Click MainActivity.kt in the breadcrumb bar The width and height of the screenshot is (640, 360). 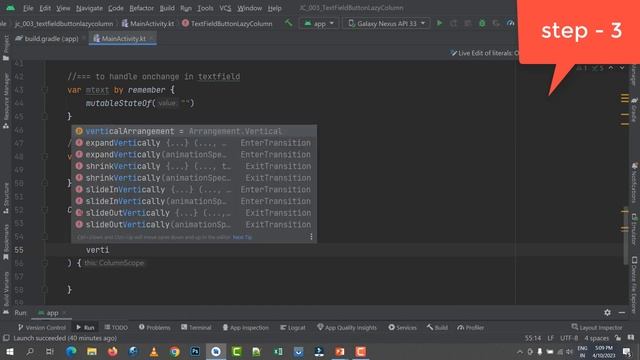[x=148, y=24]
